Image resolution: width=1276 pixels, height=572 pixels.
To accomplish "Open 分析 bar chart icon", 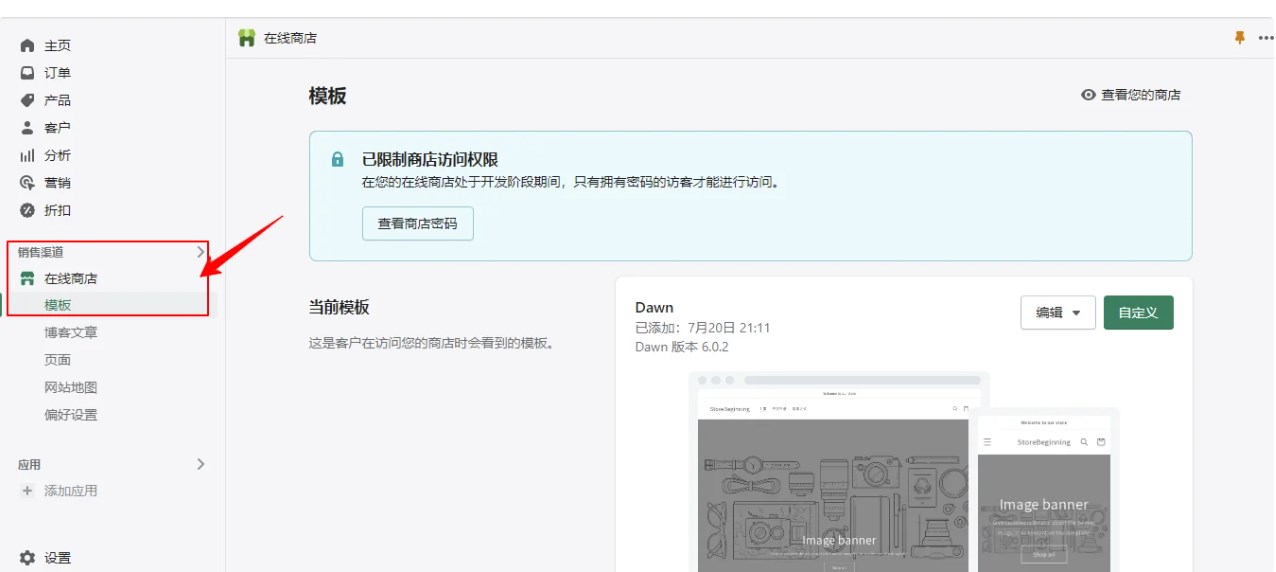I will tap(28, 156).
